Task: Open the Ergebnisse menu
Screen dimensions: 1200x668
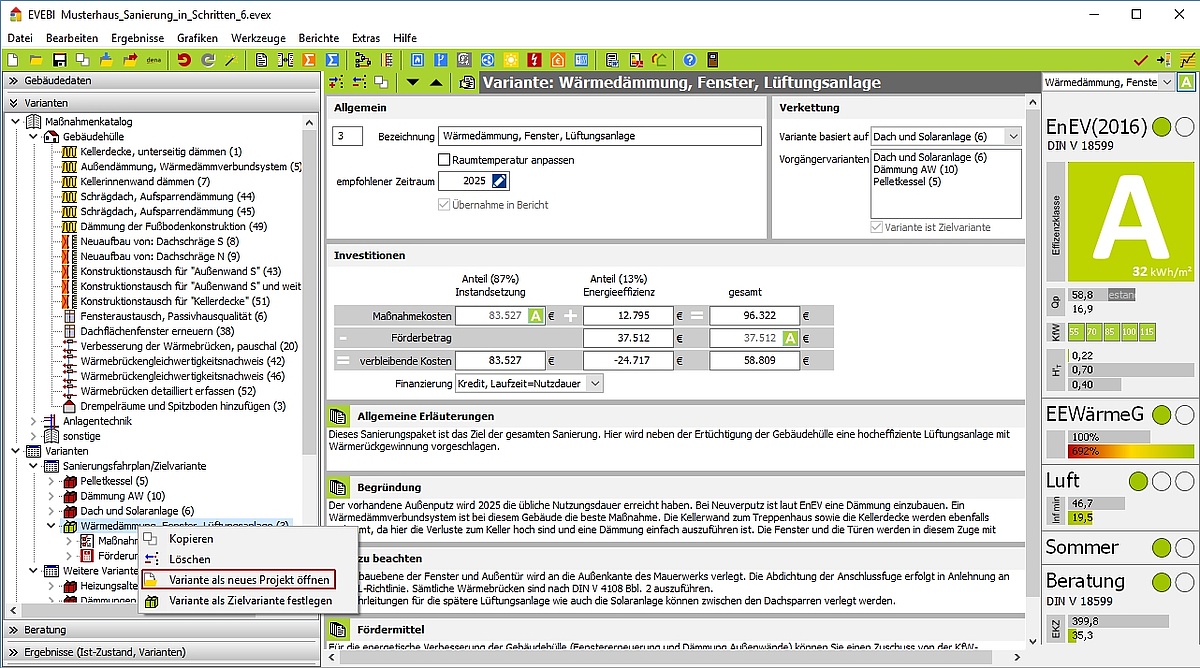Action: click(x=138, y=38)
